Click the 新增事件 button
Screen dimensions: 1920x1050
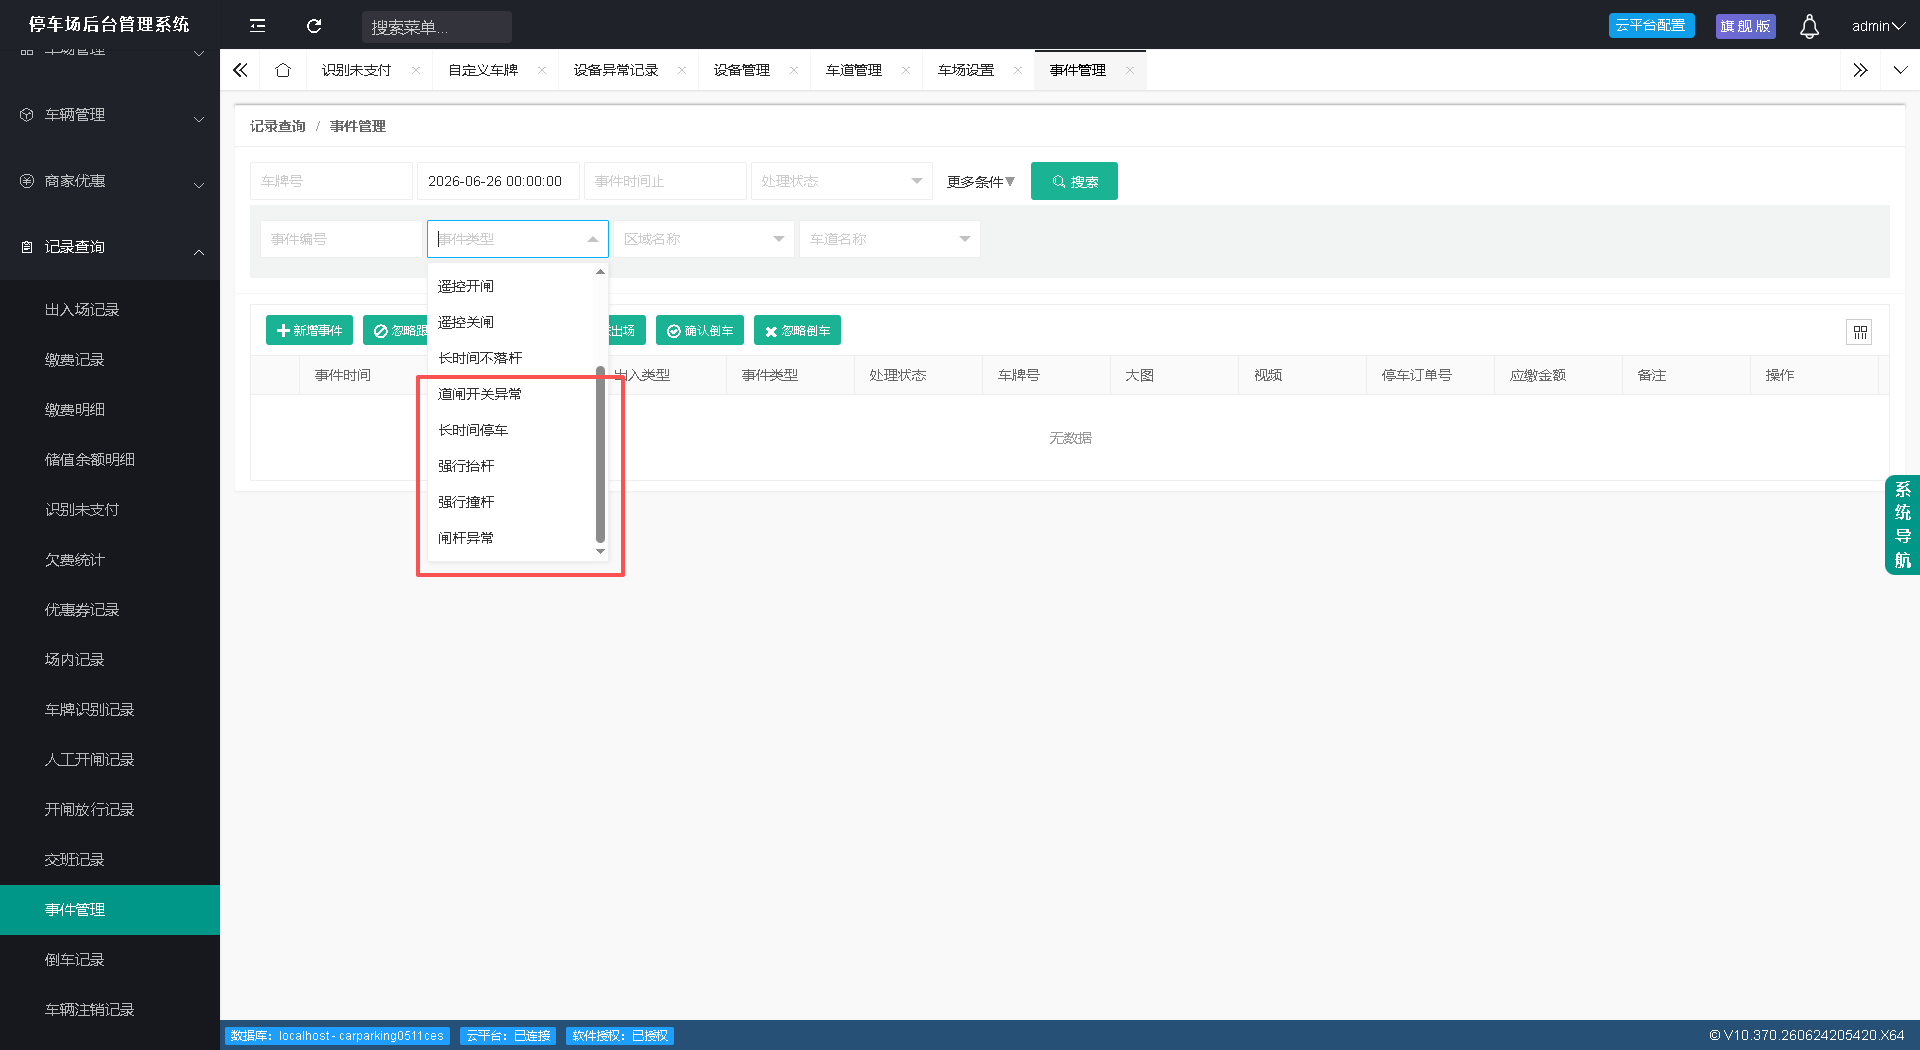[x=309, y=330]
